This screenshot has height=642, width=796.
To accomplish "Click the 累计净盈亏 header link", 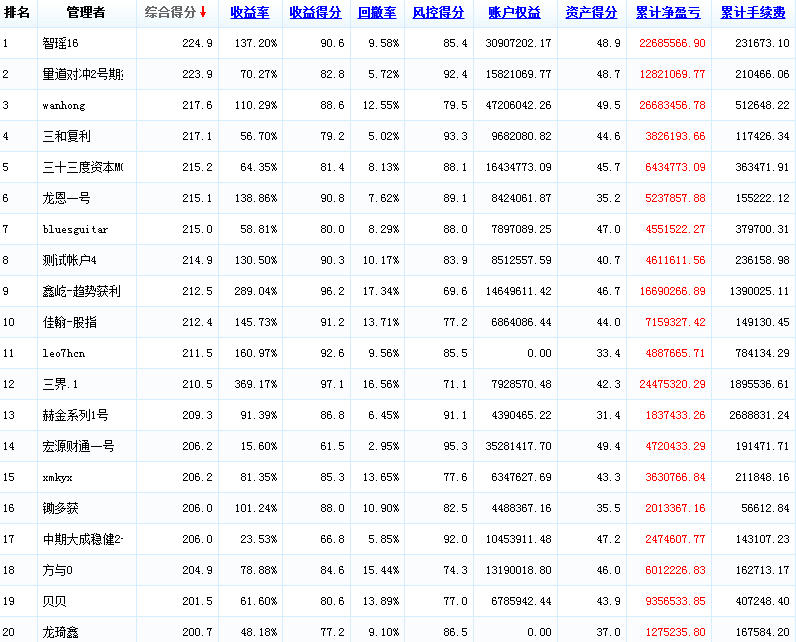I will (668, 13).
